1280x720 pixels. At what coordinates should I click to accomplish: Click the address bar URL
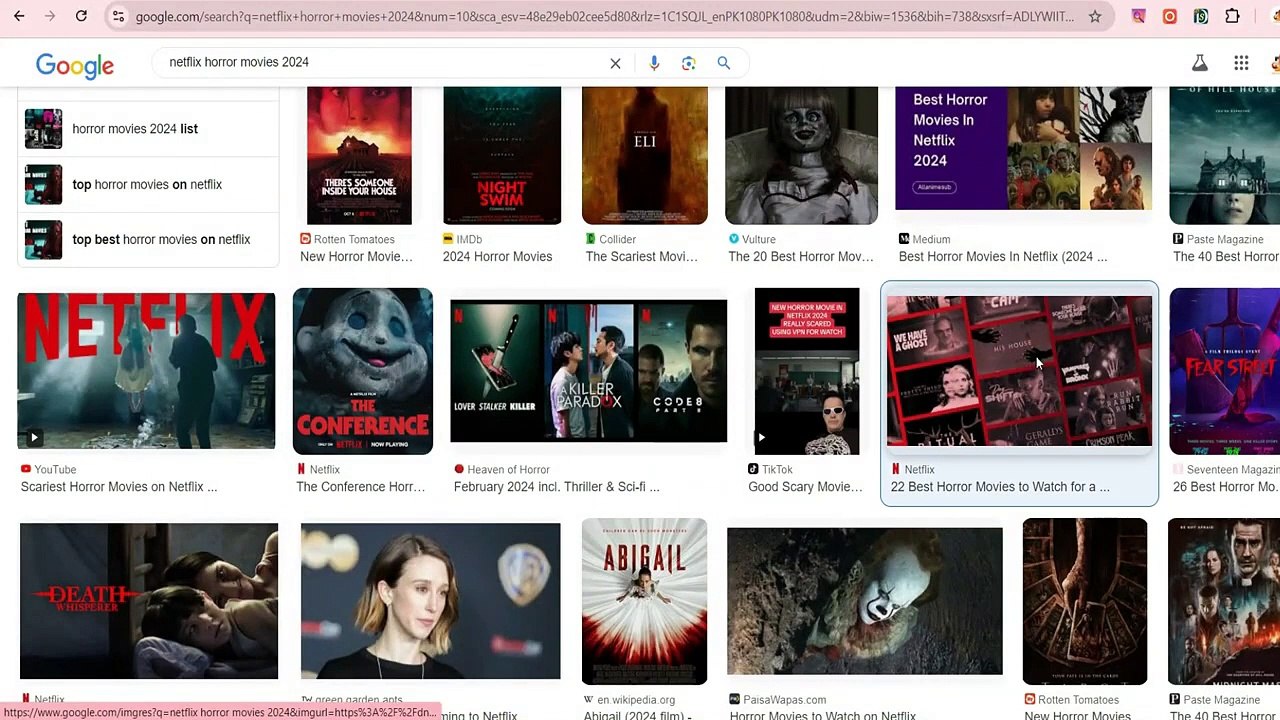[605, 16]
